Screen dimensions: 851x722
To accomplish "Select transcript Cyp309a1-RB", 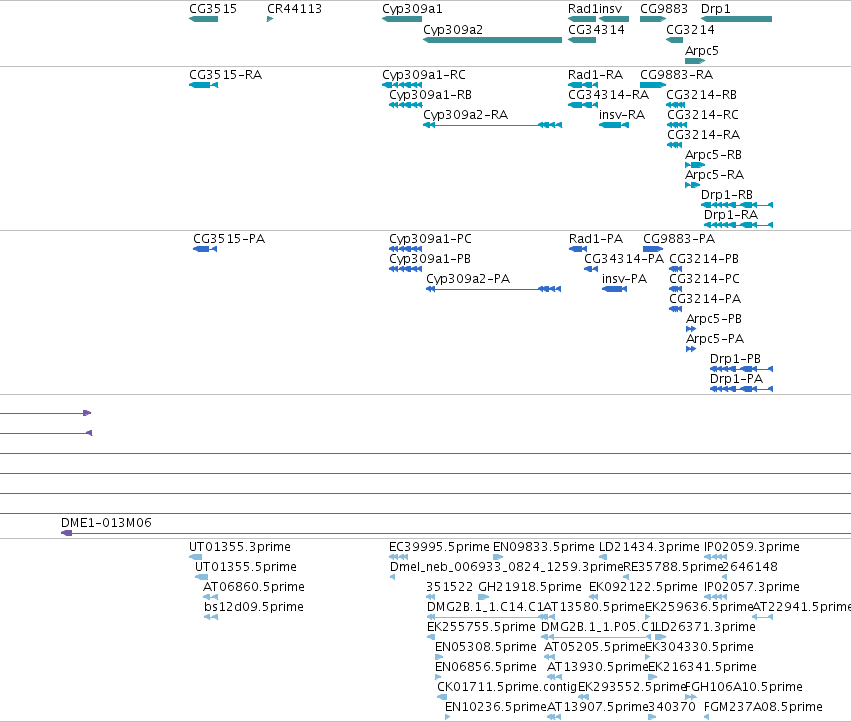I will coord(430,95).
